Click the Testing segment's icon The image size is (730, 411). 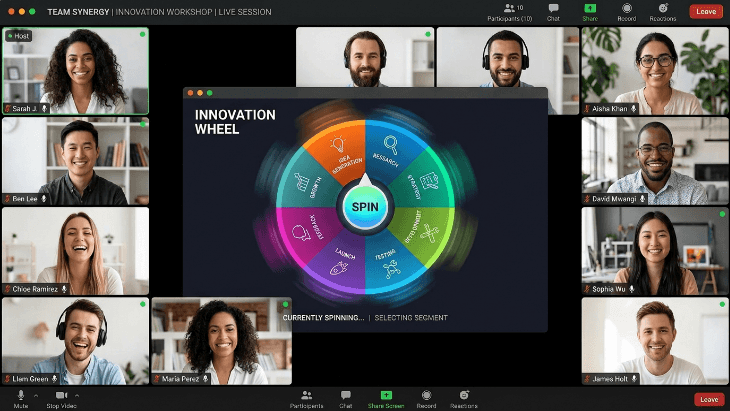(x=392, y=269)
